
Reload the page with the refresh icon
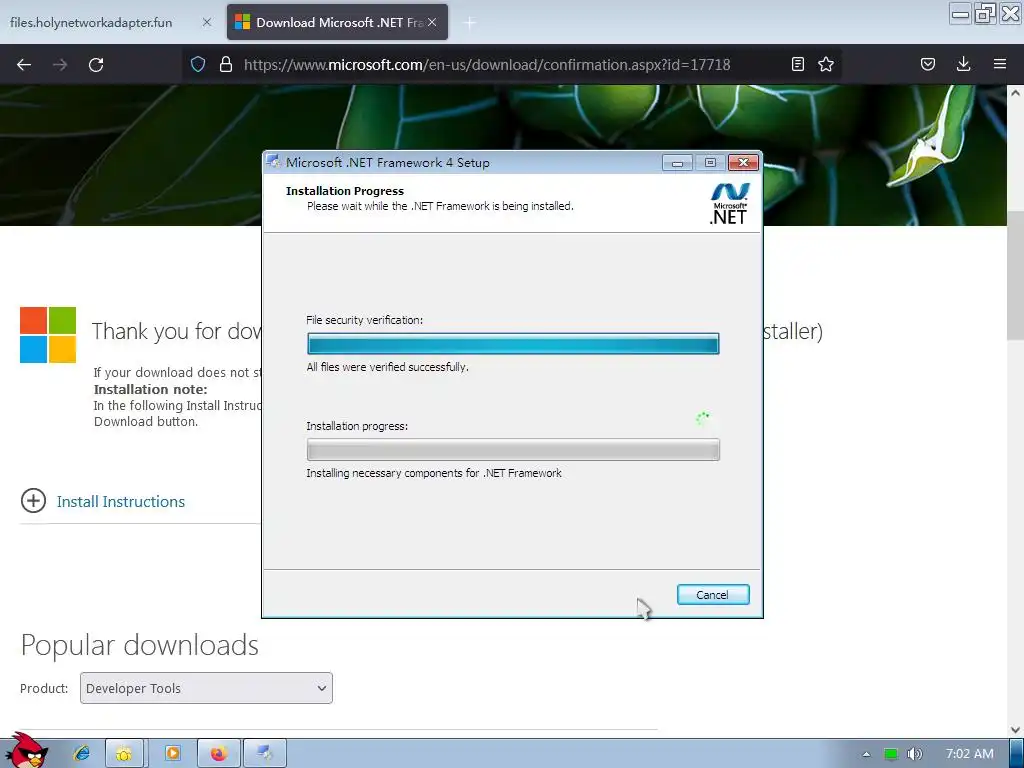(96, 65)
